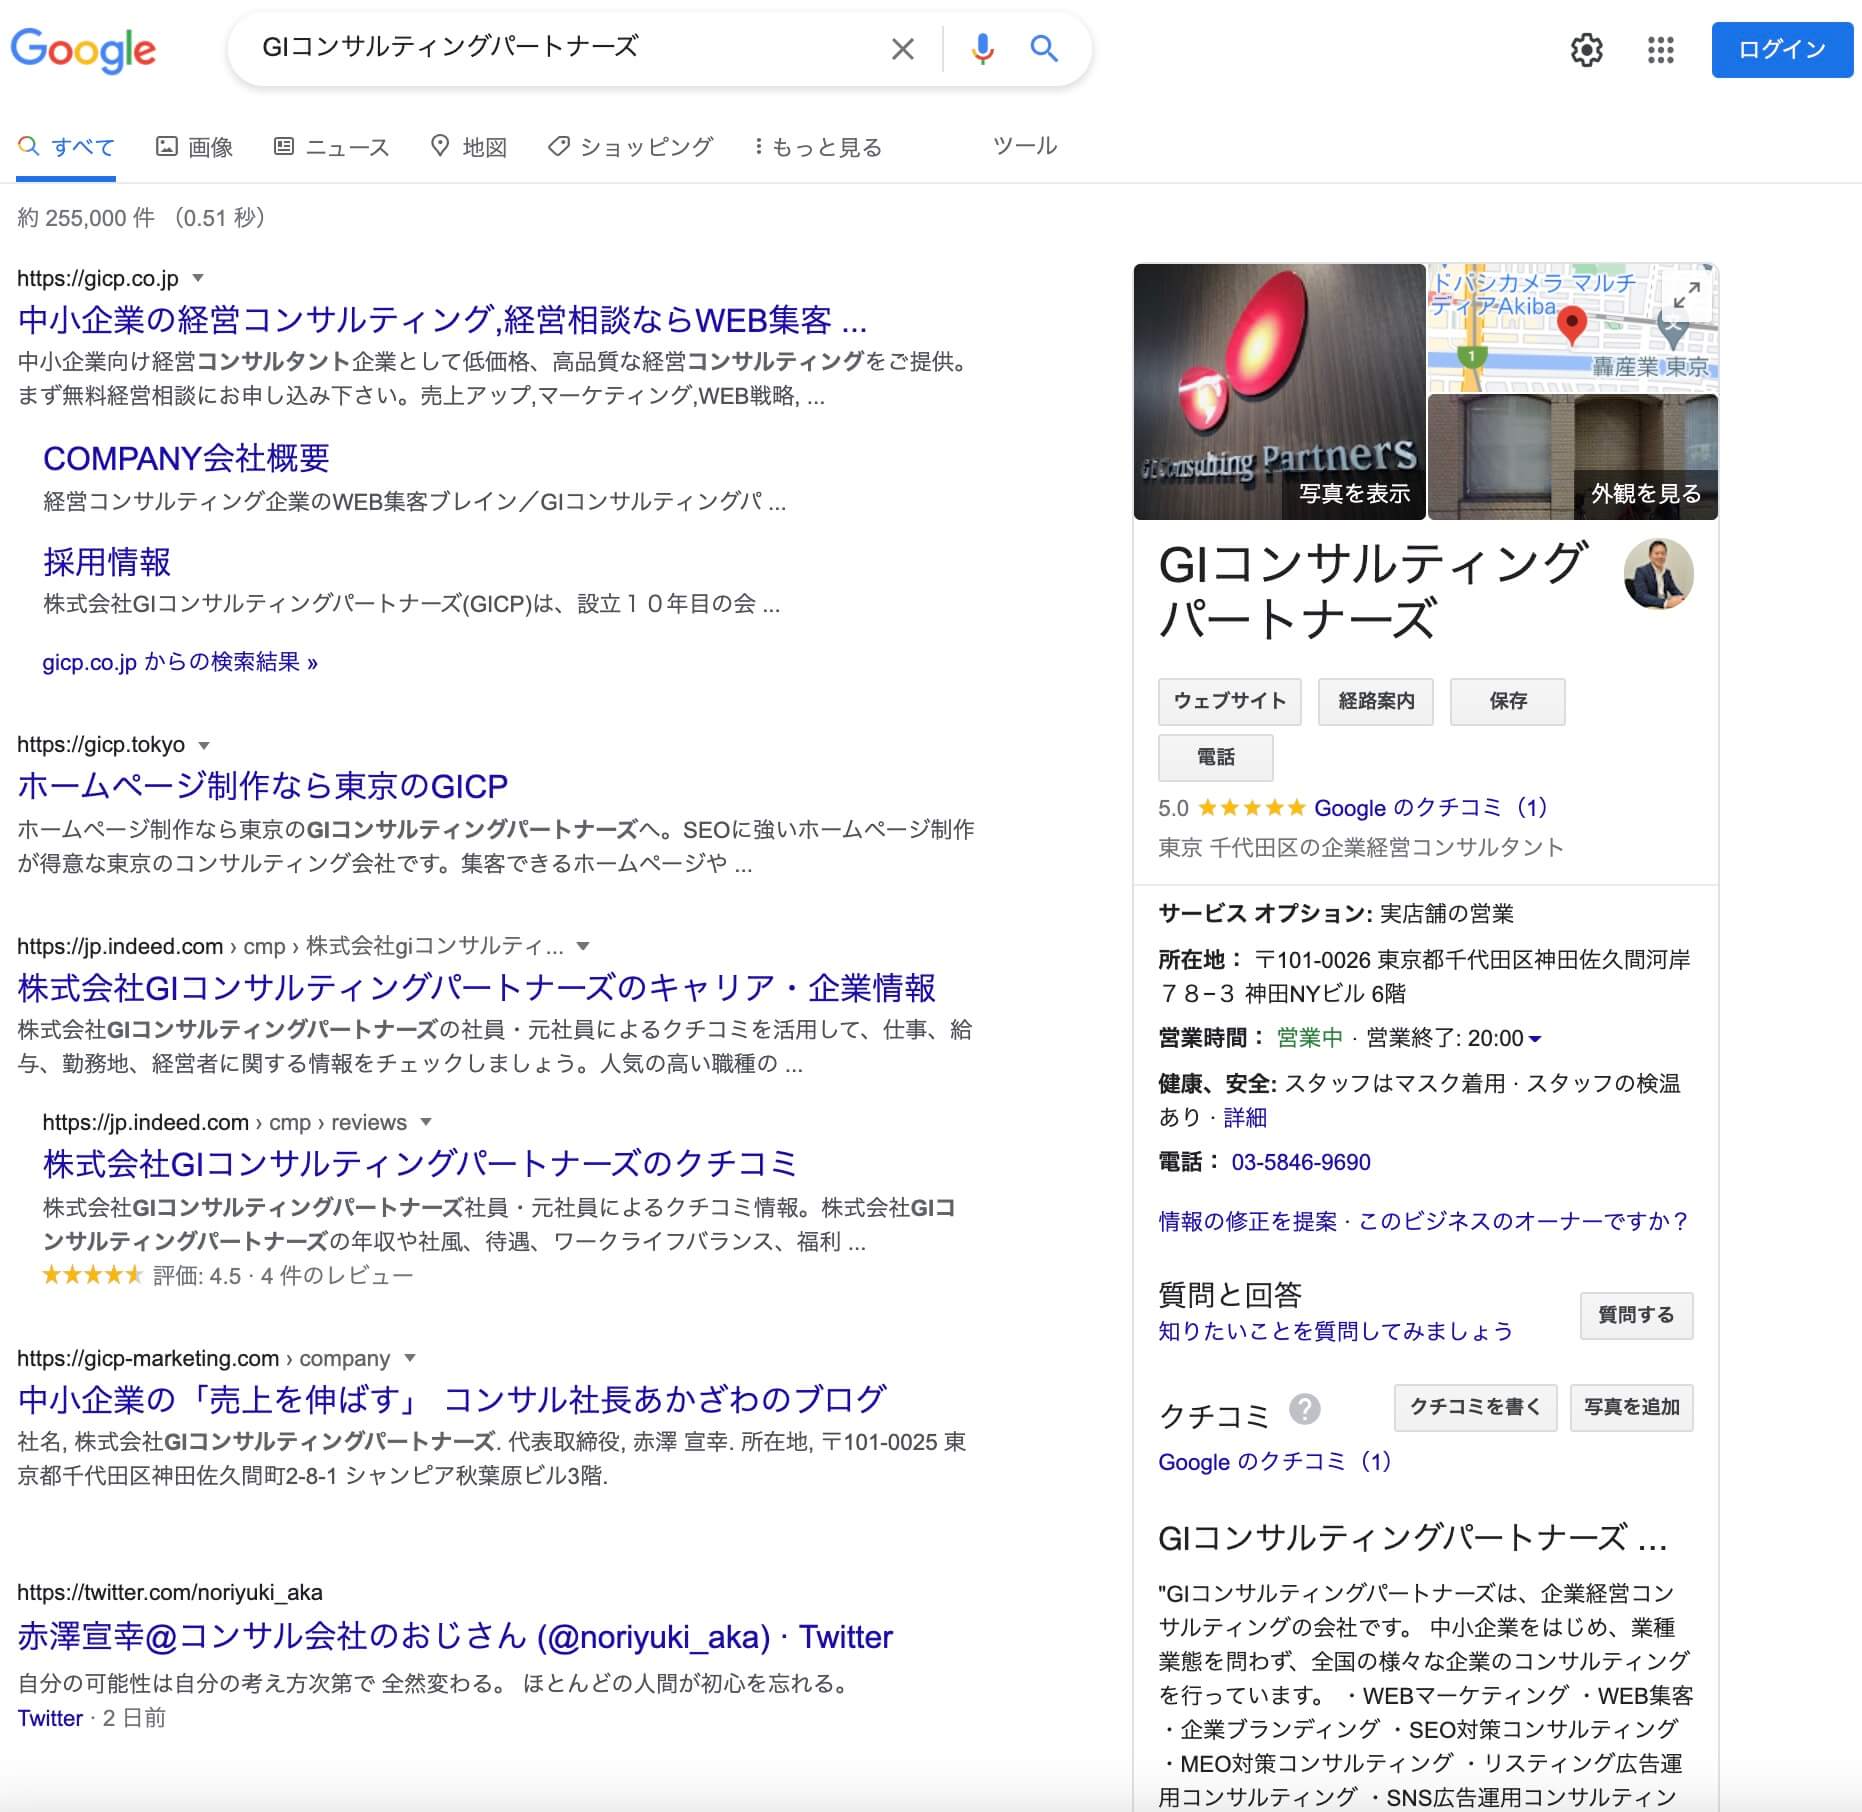Click the map thumbnail in knowledge panel
Screen dimensions: 1862x1812
1573,328
